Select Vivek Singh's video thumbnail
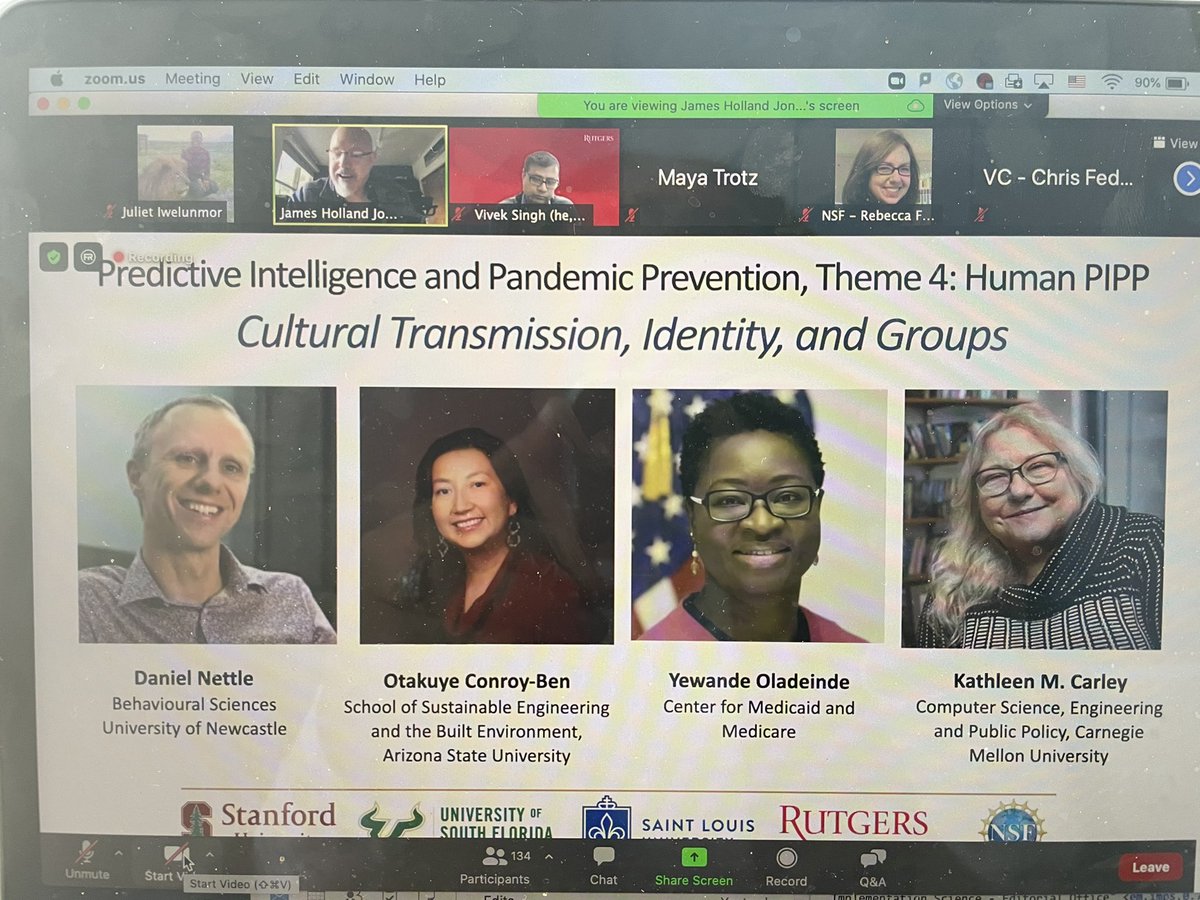Image resolution: width=1200 pixels, height=900 pixels. tap(534, 176)
